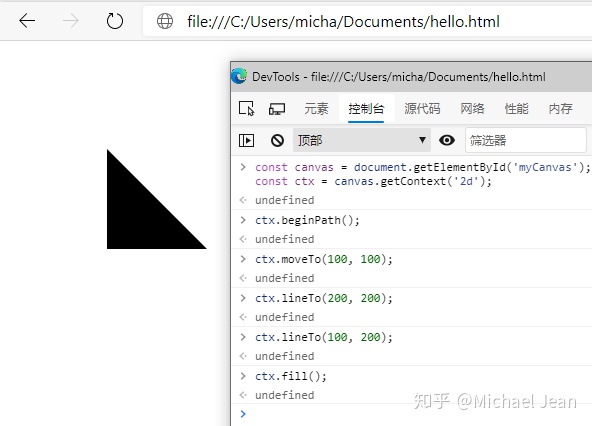Open the 源代码 tab
Viewport: 592px width, 426px height.
pyautogui.click(x=422, y=109)
